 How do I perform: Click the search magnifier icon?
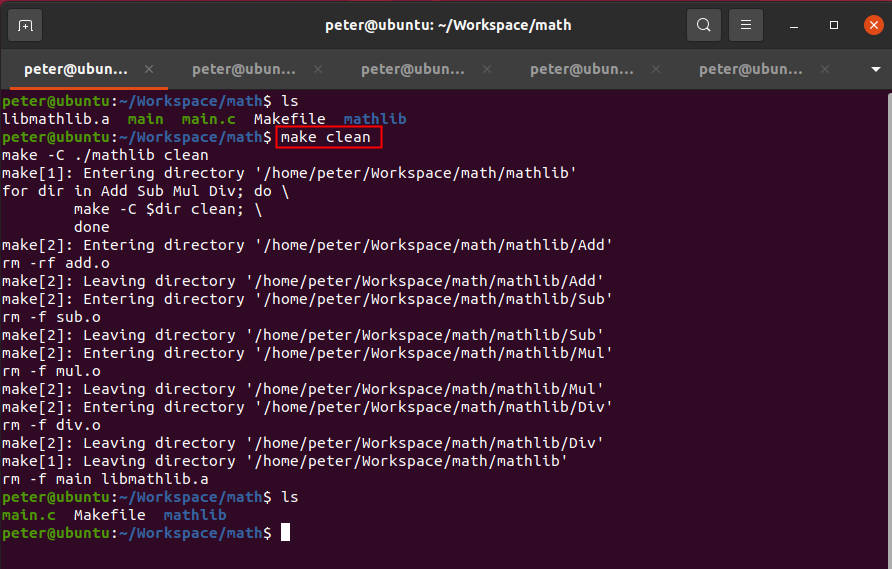704,25
